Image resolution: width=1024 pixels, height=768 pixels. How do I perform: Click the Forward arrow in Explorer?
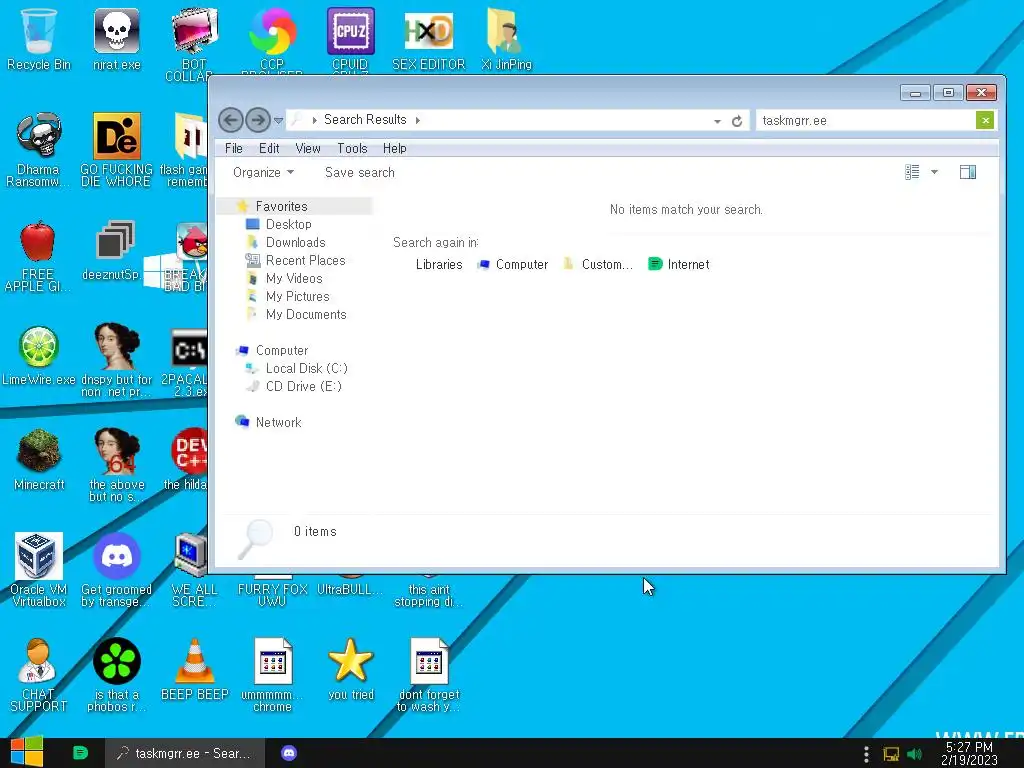[258, 120]
